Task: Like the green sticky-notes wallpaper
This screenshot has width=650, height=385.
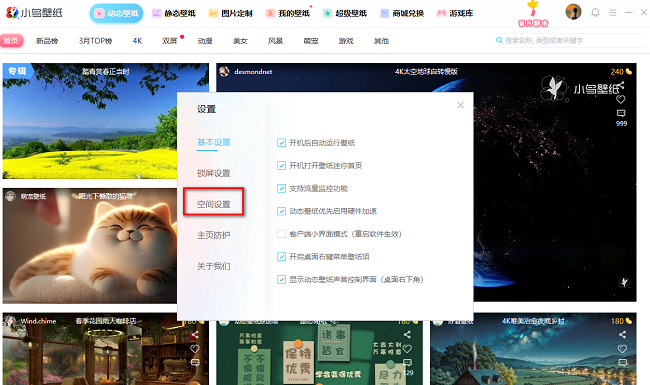Action: (x=407, y=349)
